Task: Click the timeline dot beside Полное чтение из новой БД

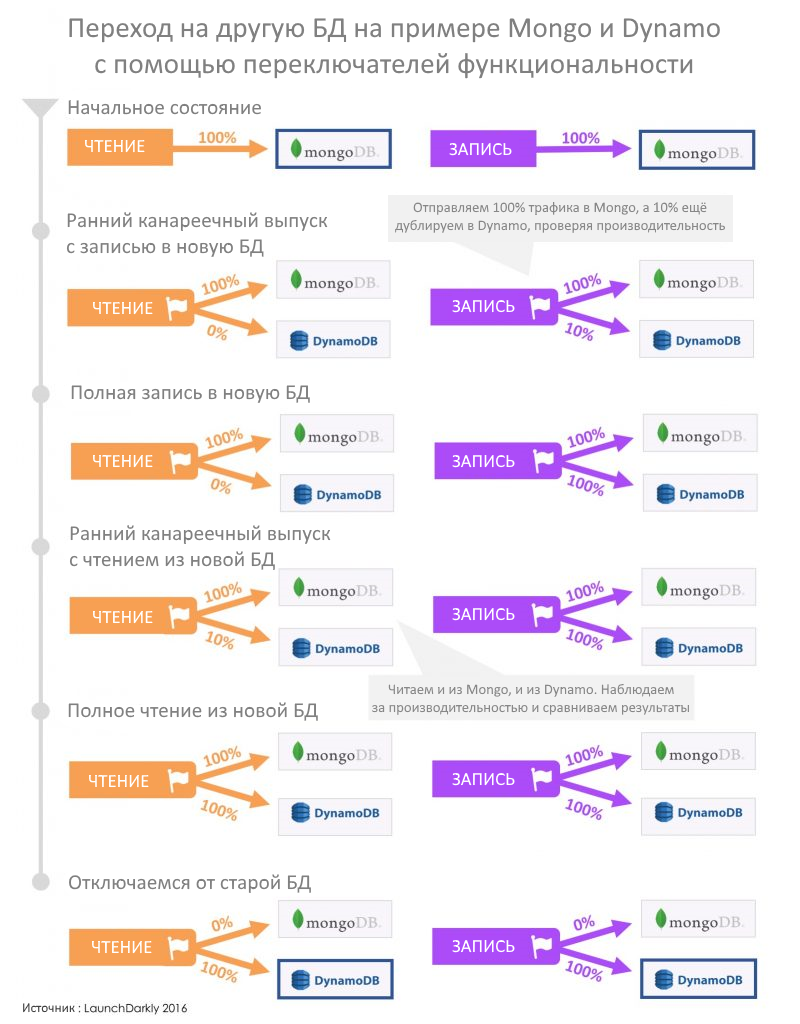Action: [x=41, y=711]
